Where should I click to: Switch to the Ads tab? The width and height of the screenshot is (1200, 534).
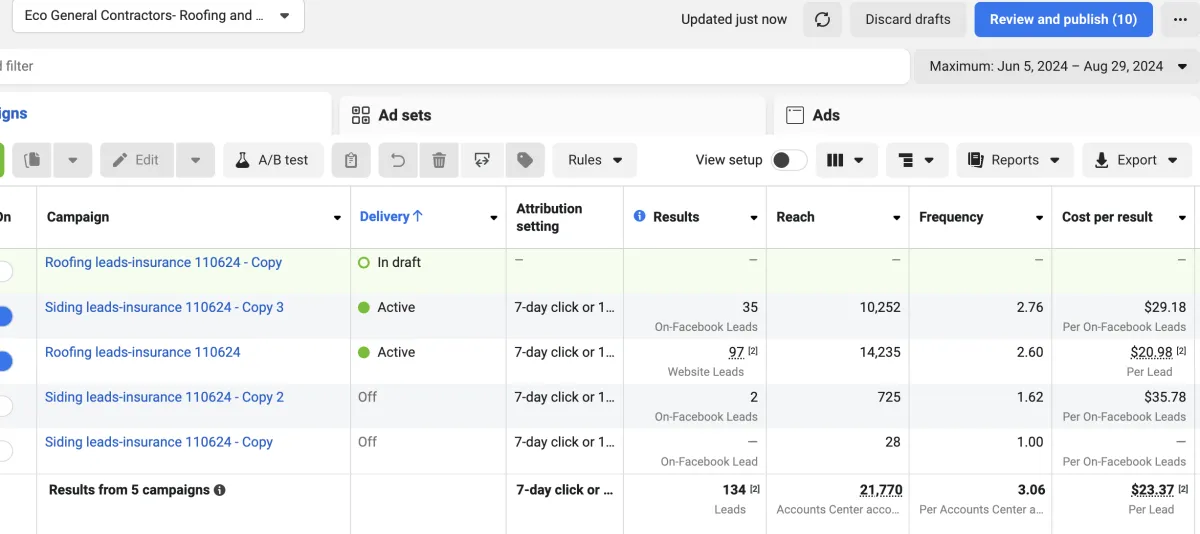[987, 115]
